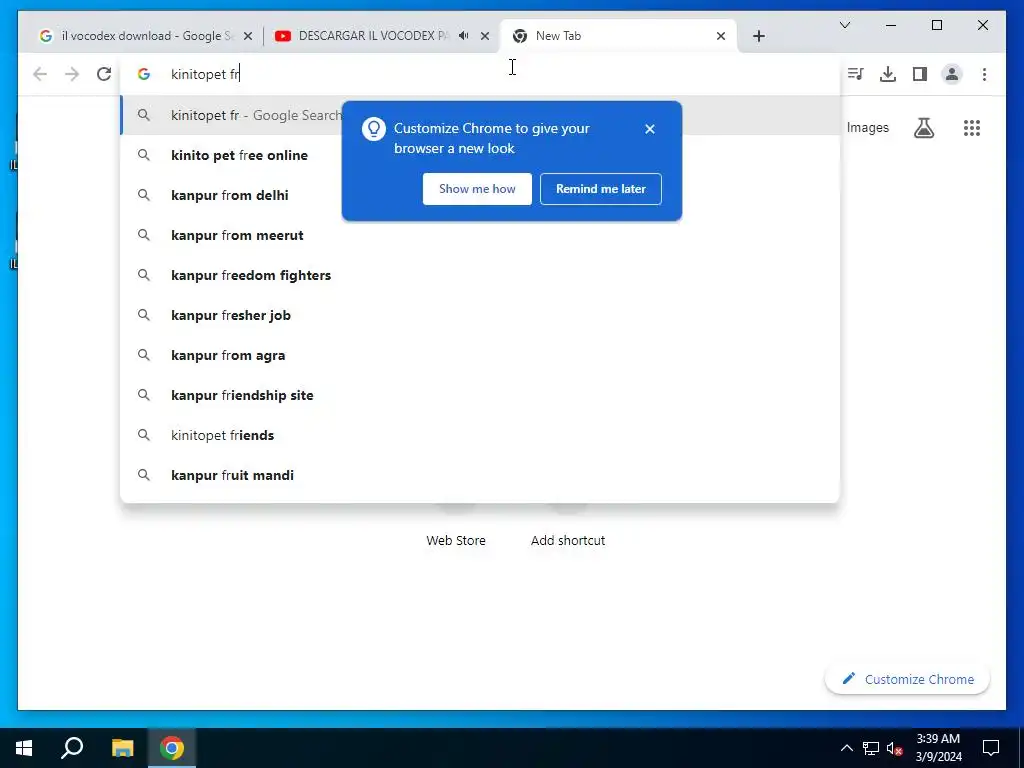Choose the 'kinito pet free online' suggestion
The image size is (1024, 768).
479,155
